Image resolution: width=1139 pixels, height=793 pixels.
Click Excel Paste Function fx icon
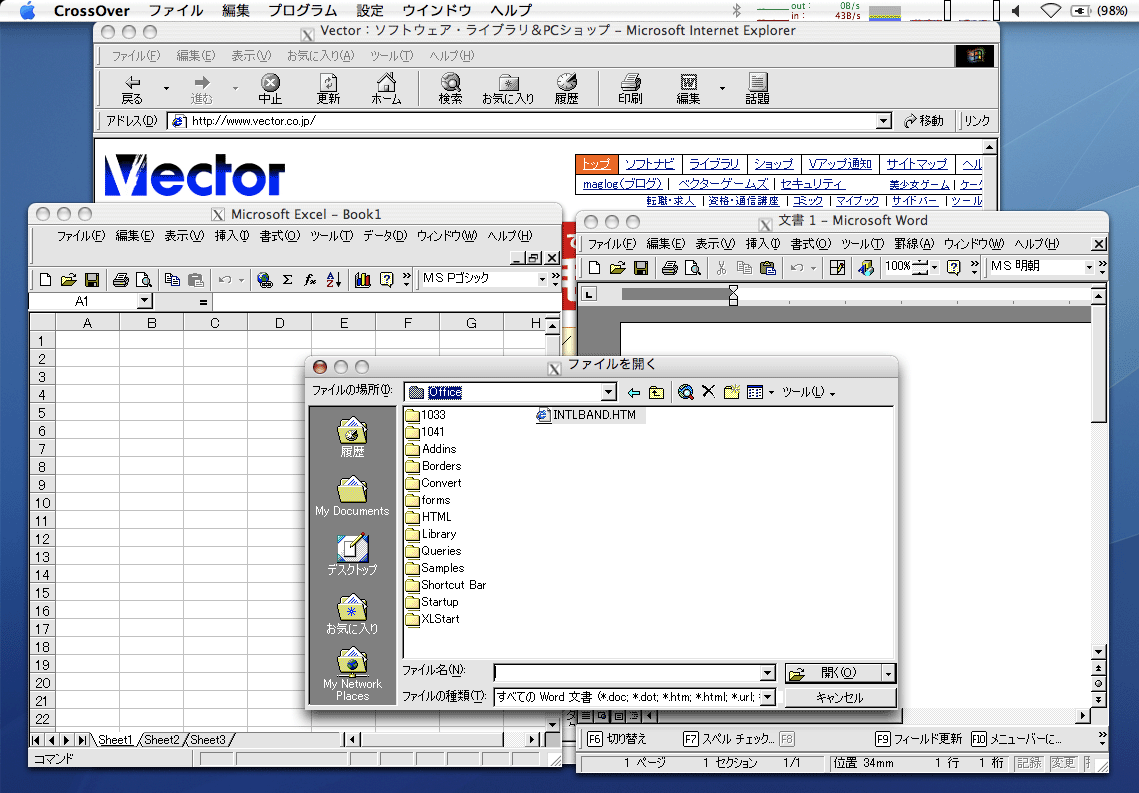310,280
